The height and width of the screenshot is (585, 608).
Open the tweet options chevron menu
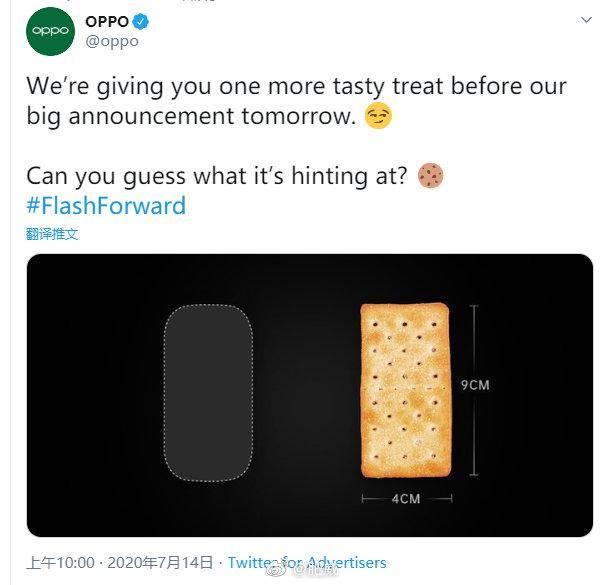pos(584,19)
